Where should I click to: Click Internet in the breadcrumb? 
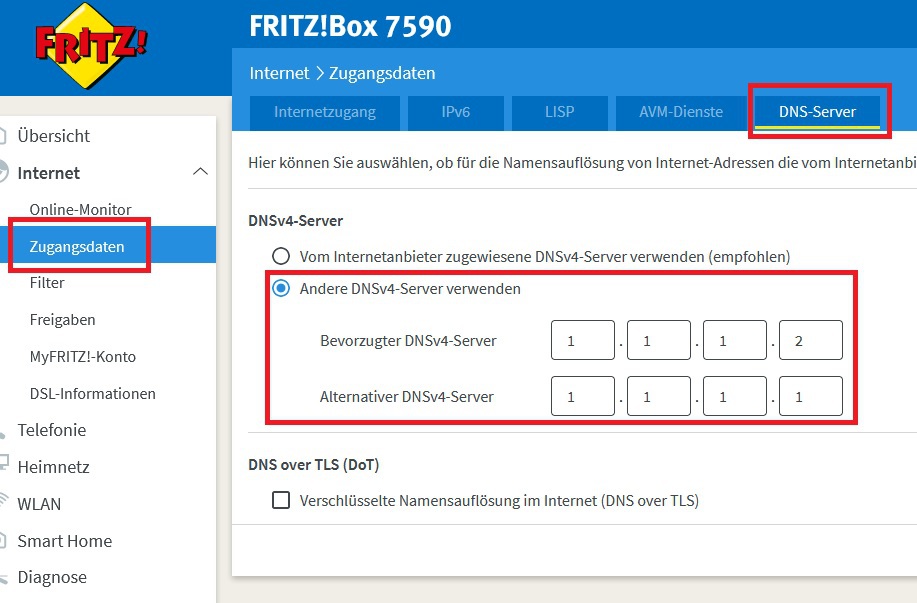tap(279, 73)
